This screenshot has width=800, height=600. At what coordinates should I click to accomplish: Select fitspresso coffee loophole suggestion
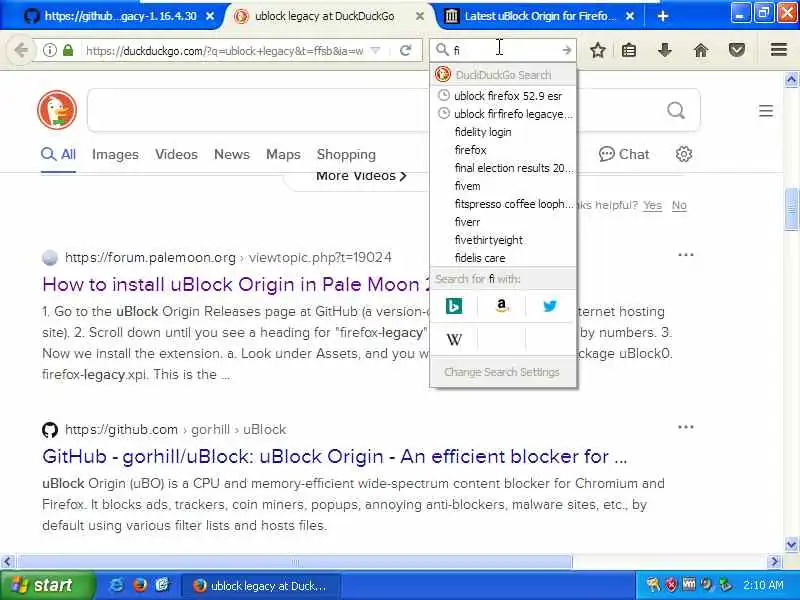pyautogui.click(x=504, y=204)
